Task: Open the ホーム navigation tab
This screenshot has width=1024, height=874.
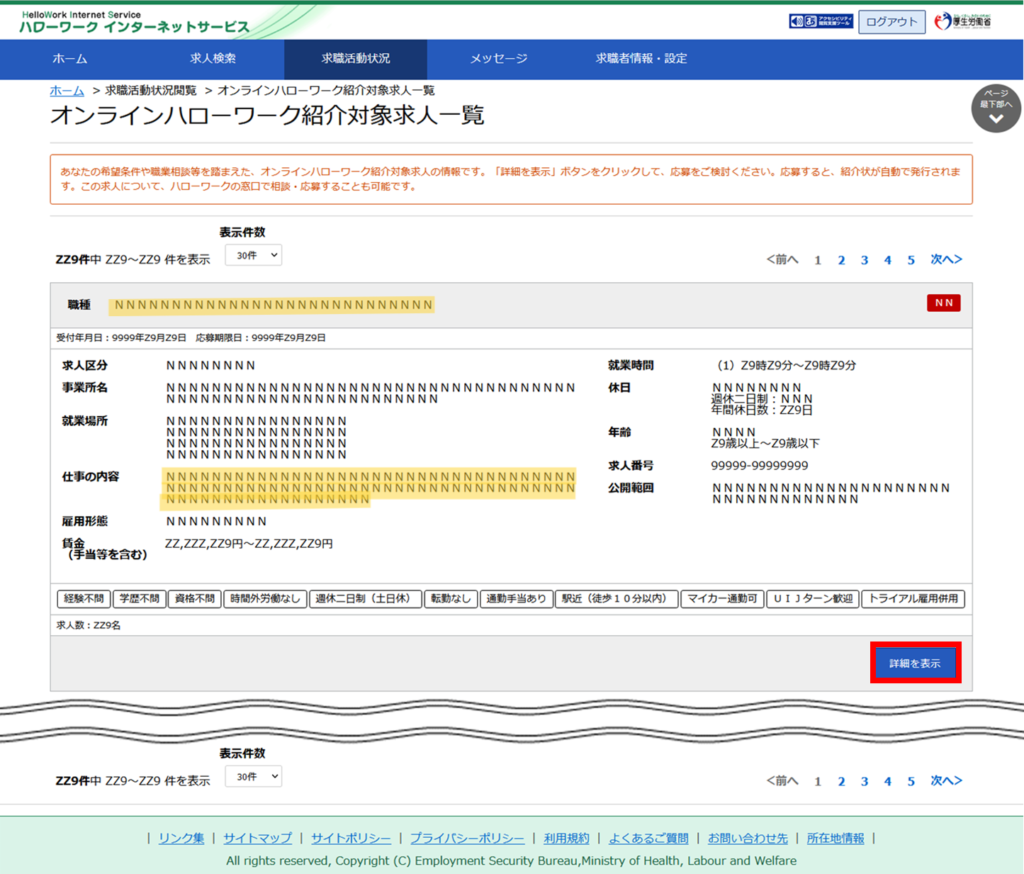Action: [x=70, y=59]
